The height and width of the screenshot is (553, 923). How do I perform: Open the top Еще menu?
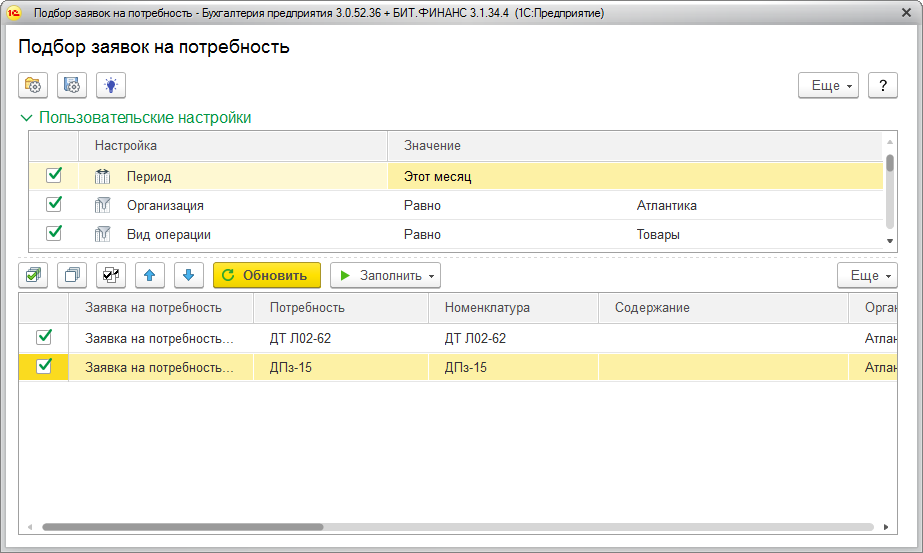tap(829, 86)
